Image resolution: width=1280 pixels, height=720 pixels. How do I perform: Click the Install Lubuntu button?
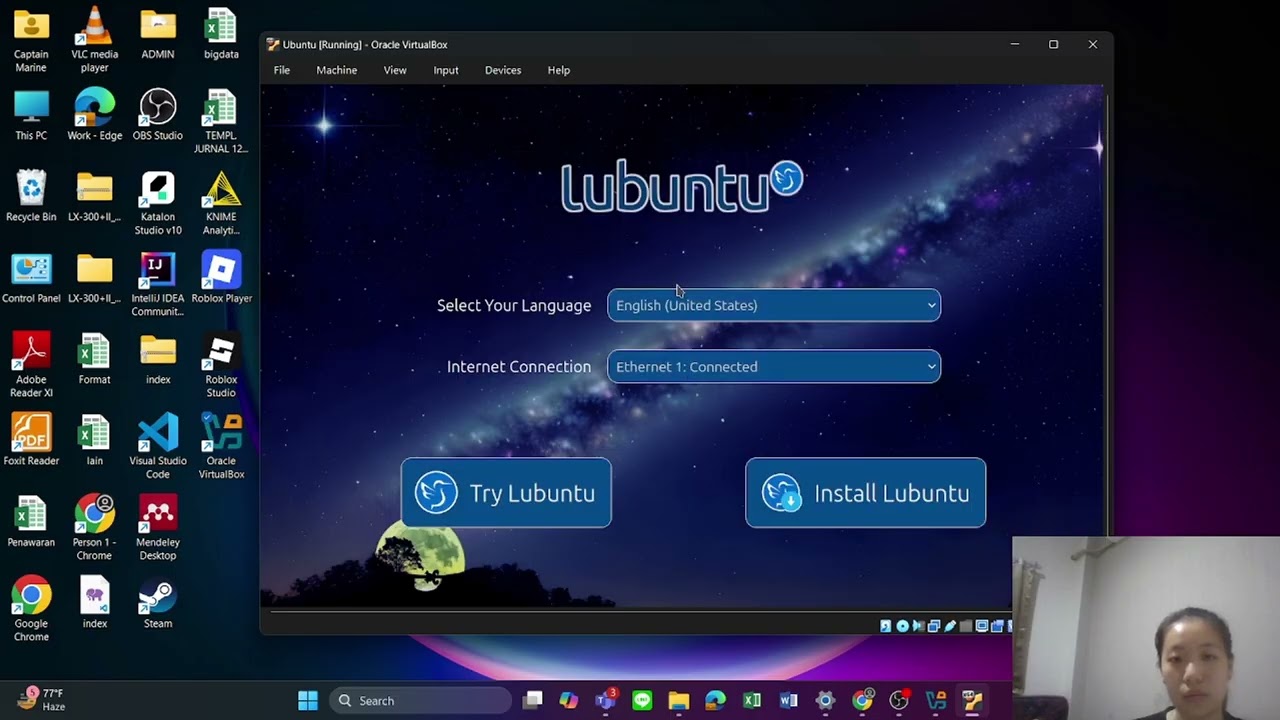pos(866,493)
